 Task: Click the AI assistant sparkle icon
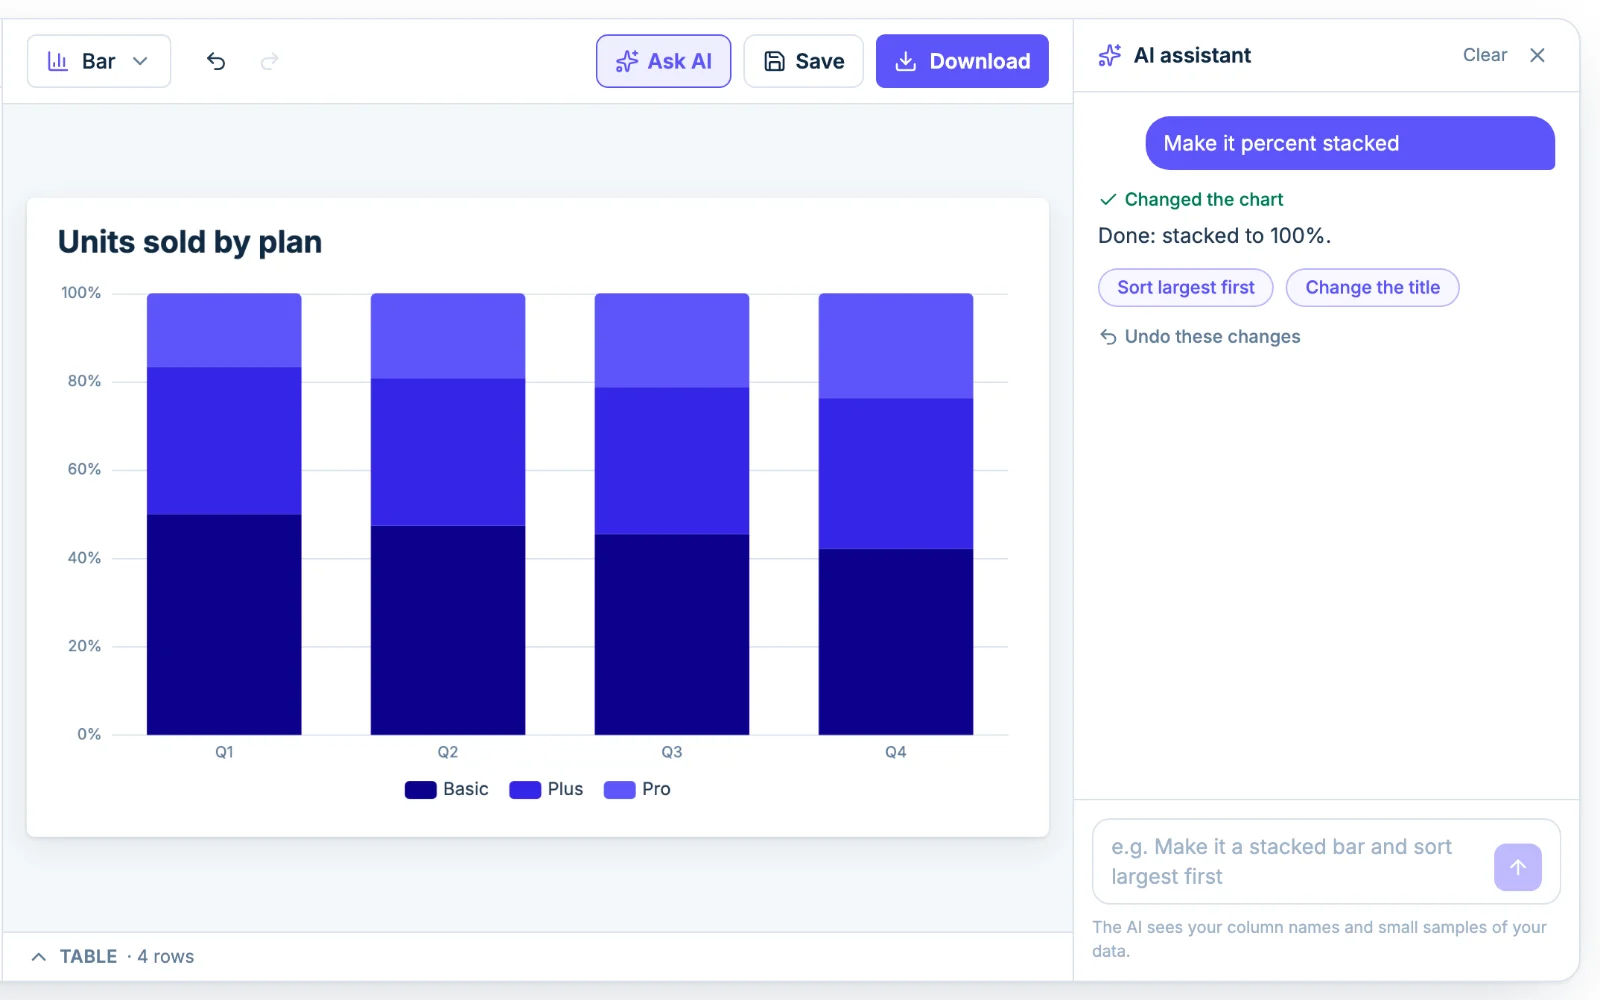point(1110,55)
